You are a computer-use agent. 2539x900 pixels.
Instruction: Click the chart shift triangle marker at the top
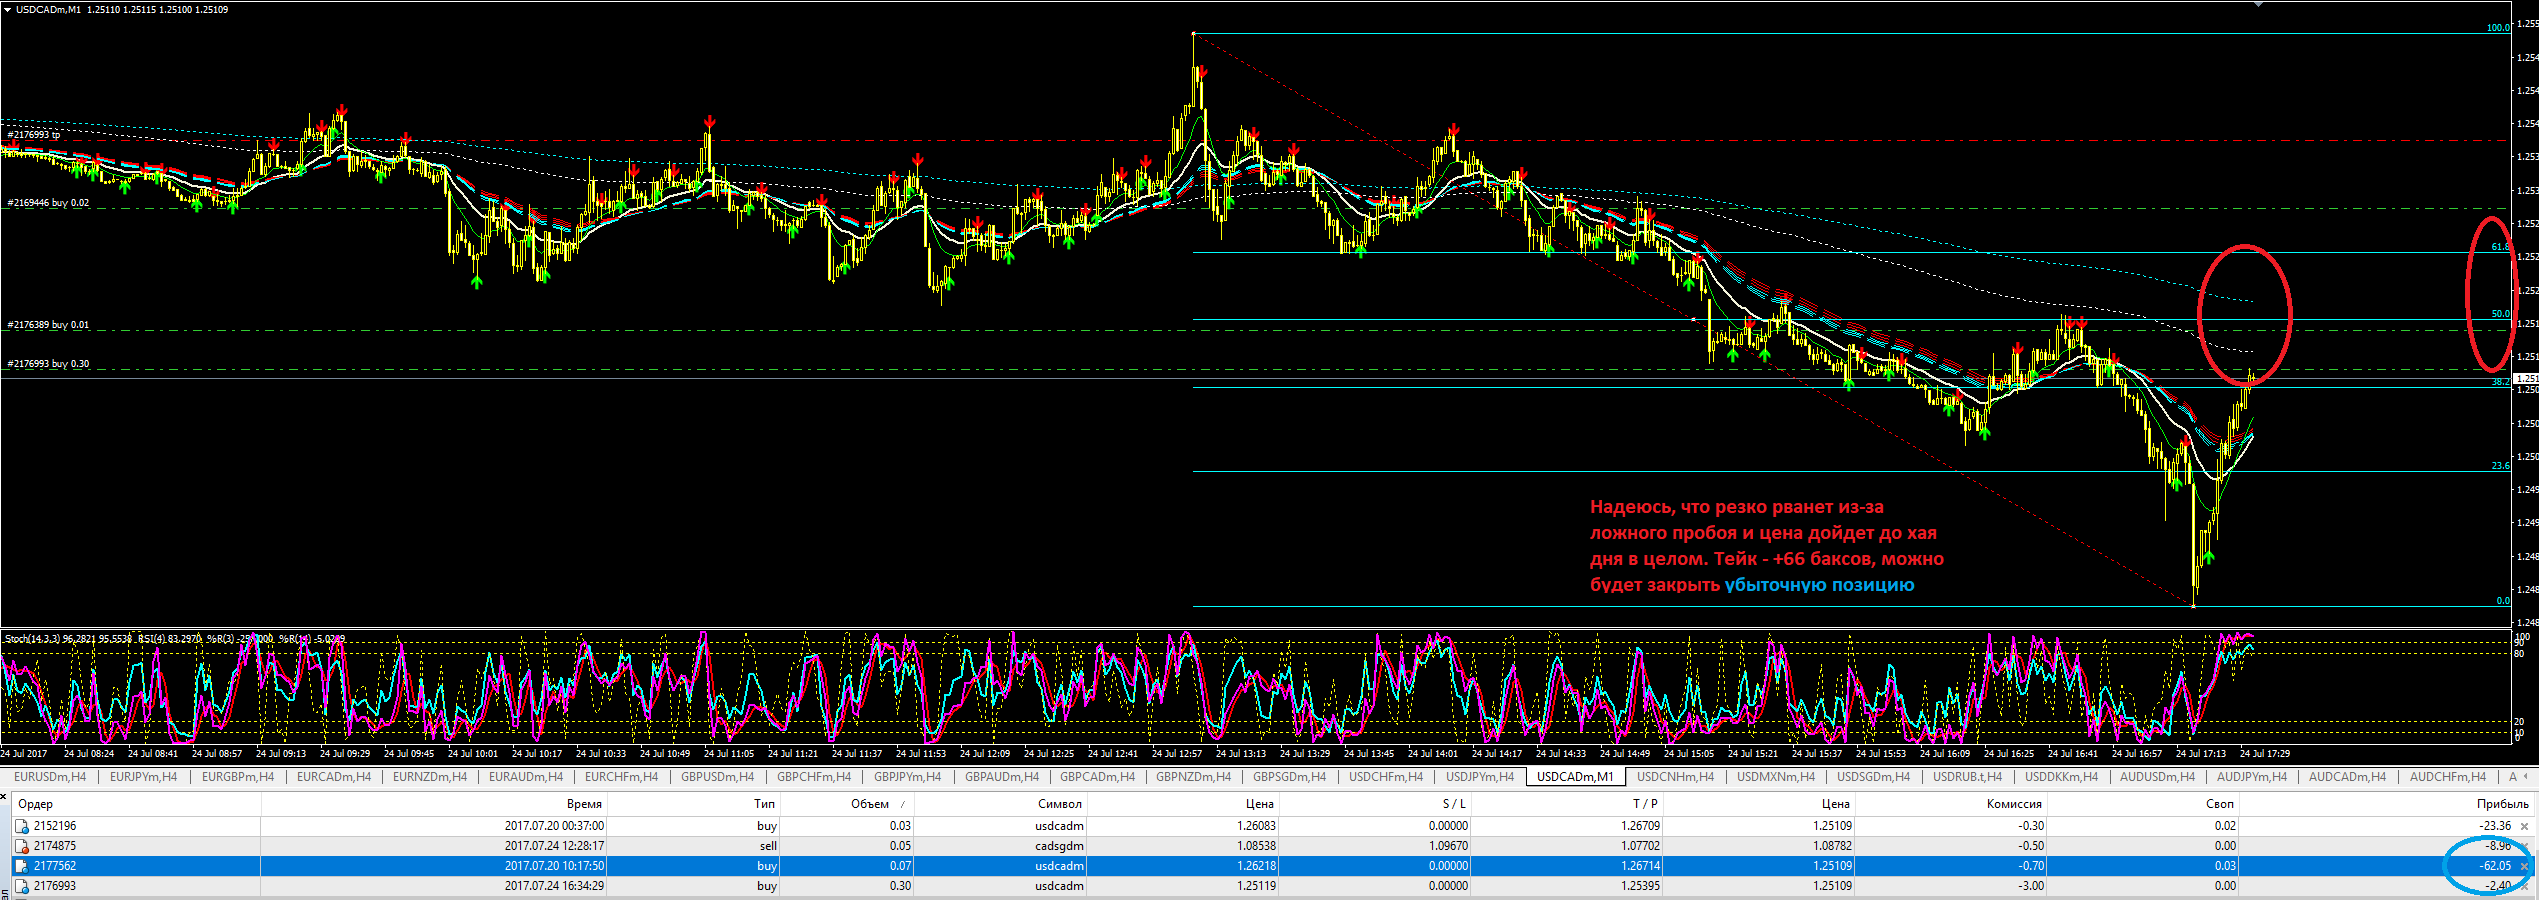(x=2258, y=5)
